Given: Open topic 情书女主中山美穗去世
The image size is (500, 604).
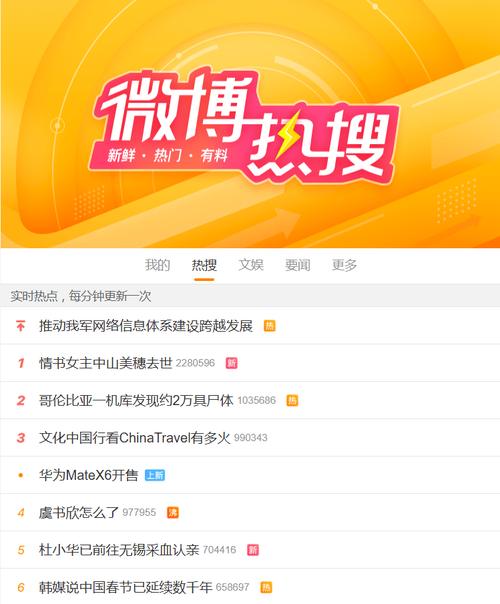Looking at the screenshot, I should [106, 363].
